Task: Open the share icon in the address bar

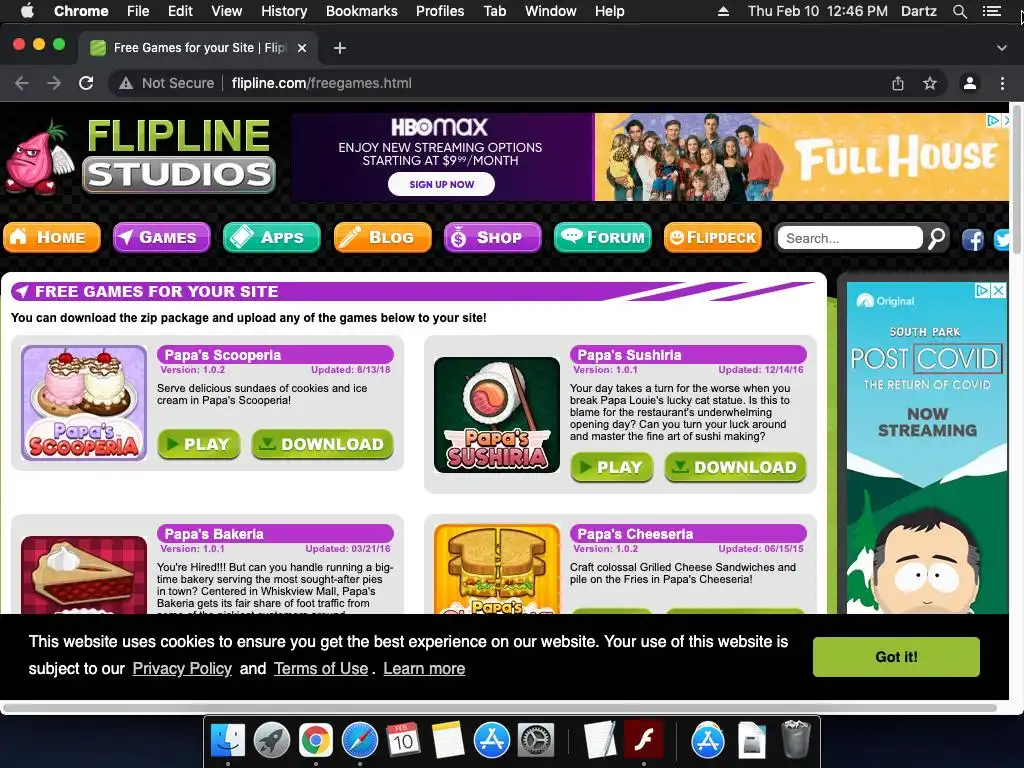Action: 898,83
